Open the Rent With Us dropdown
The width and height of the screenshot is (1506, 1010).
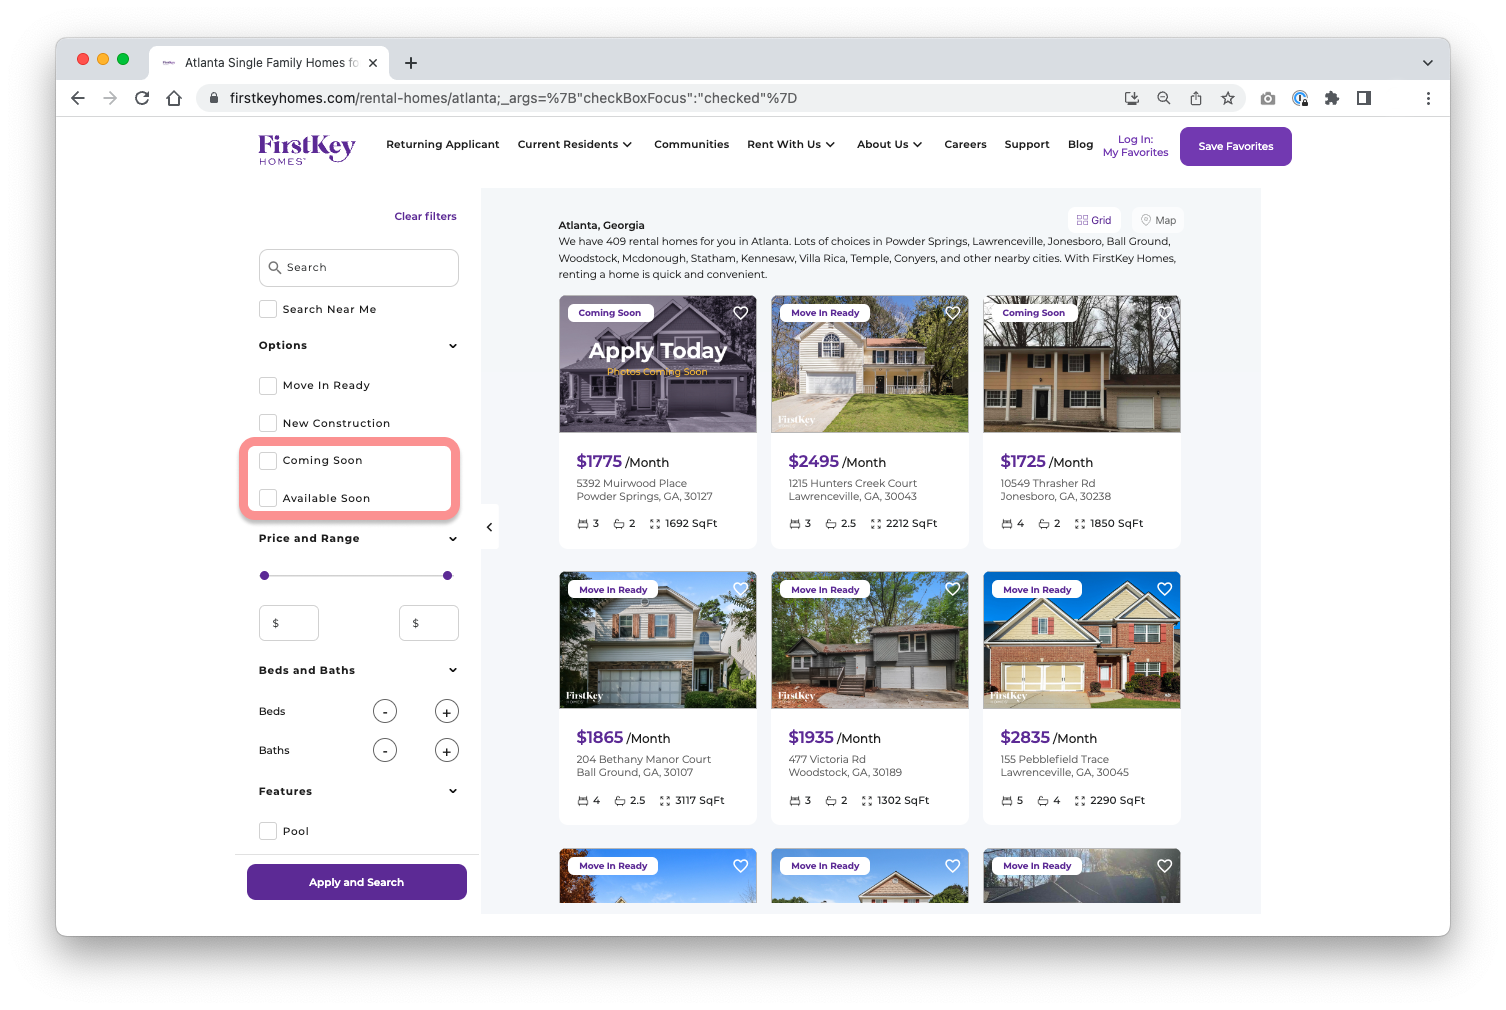[790, 145]
